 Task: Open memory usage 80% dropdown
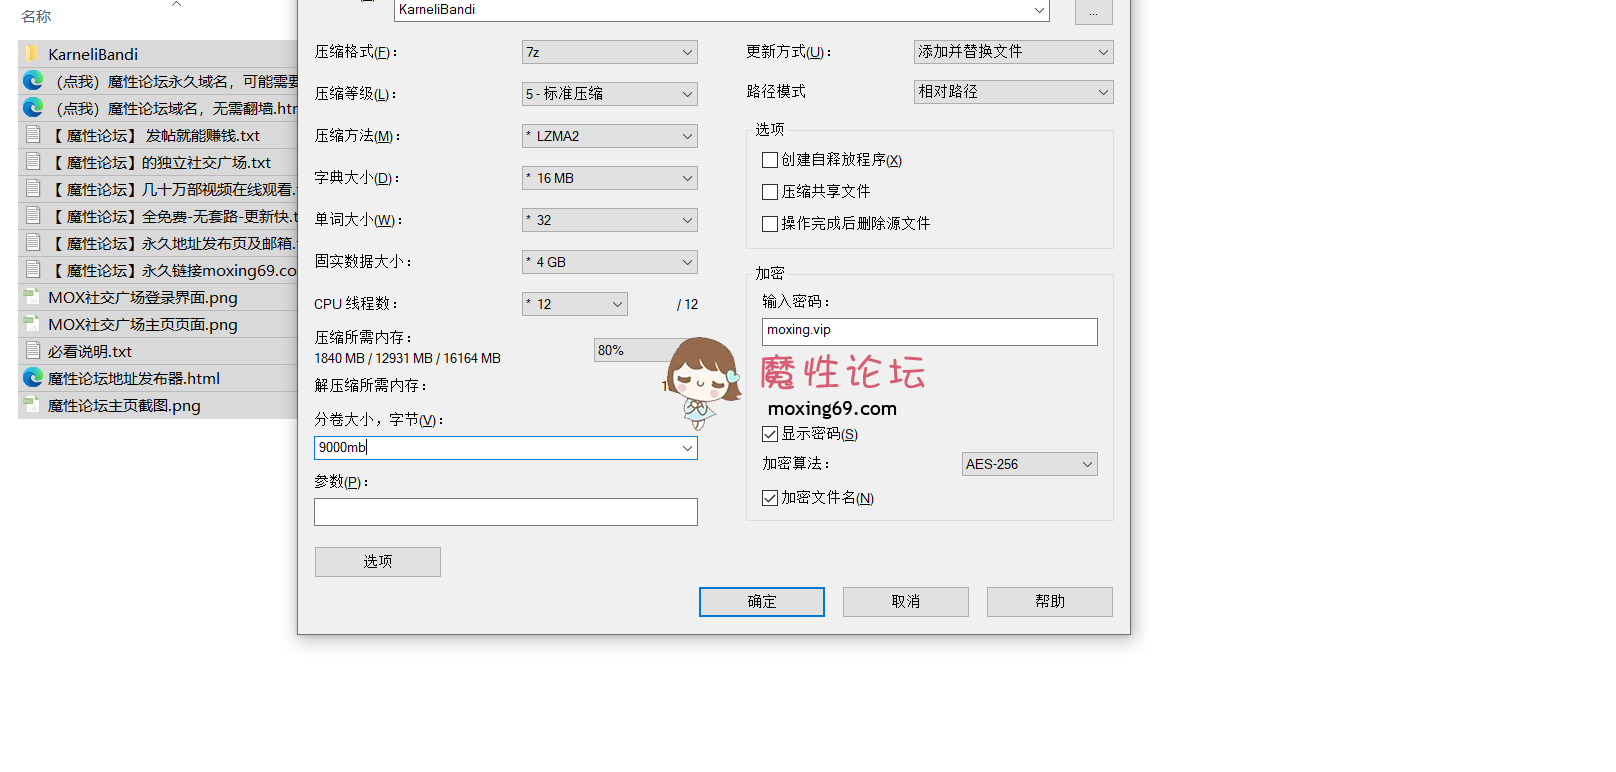pyautogui.click(x=632, y=350)
